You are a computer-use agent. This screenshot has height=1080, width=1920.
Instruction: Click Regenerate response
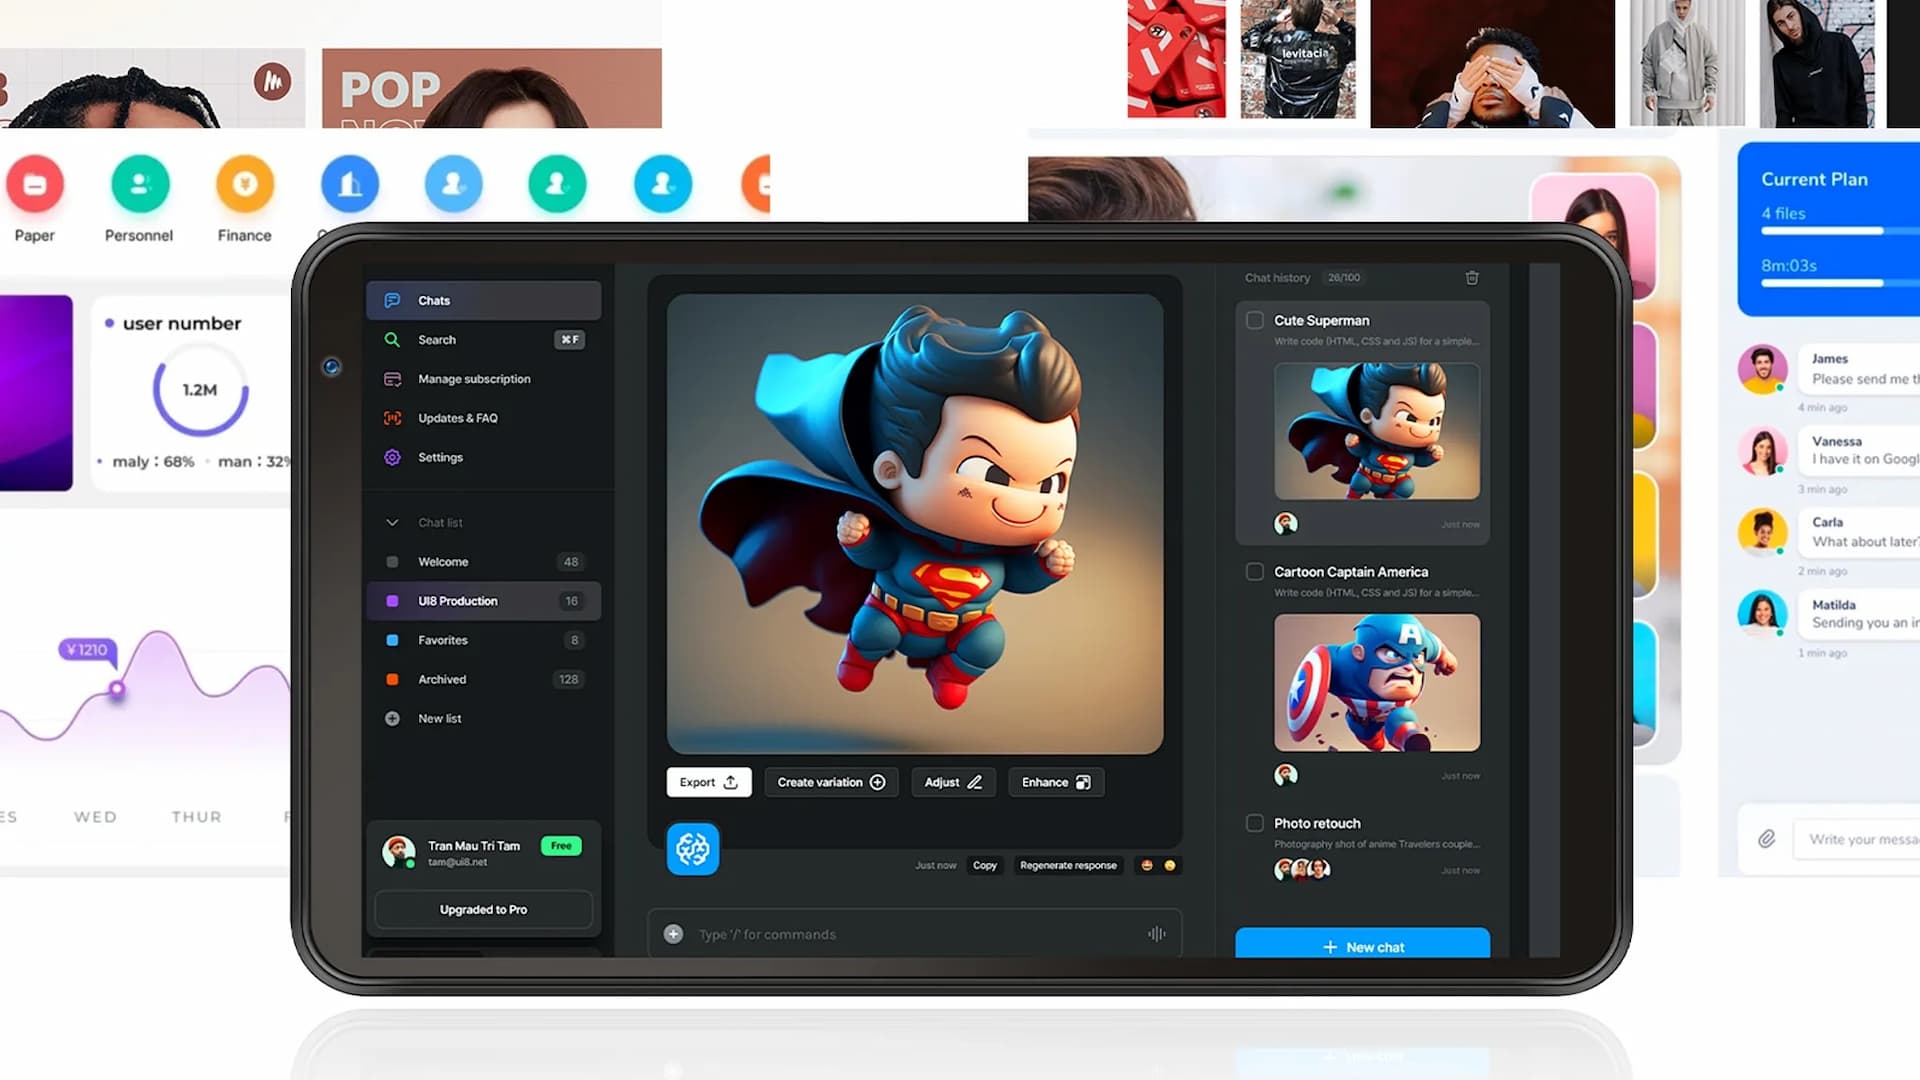[1068, 865]
